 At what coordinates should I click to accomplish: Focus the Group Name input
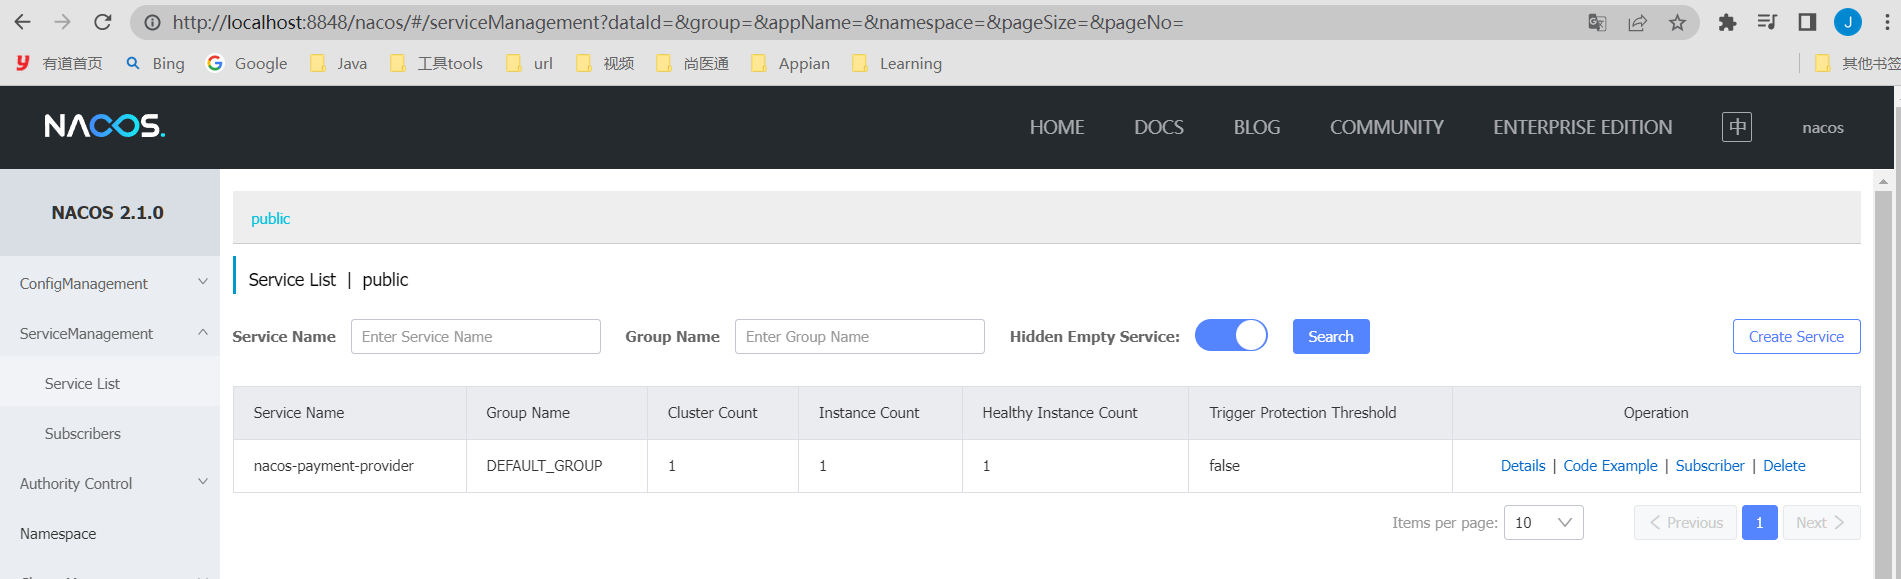(x=859, y=336)
